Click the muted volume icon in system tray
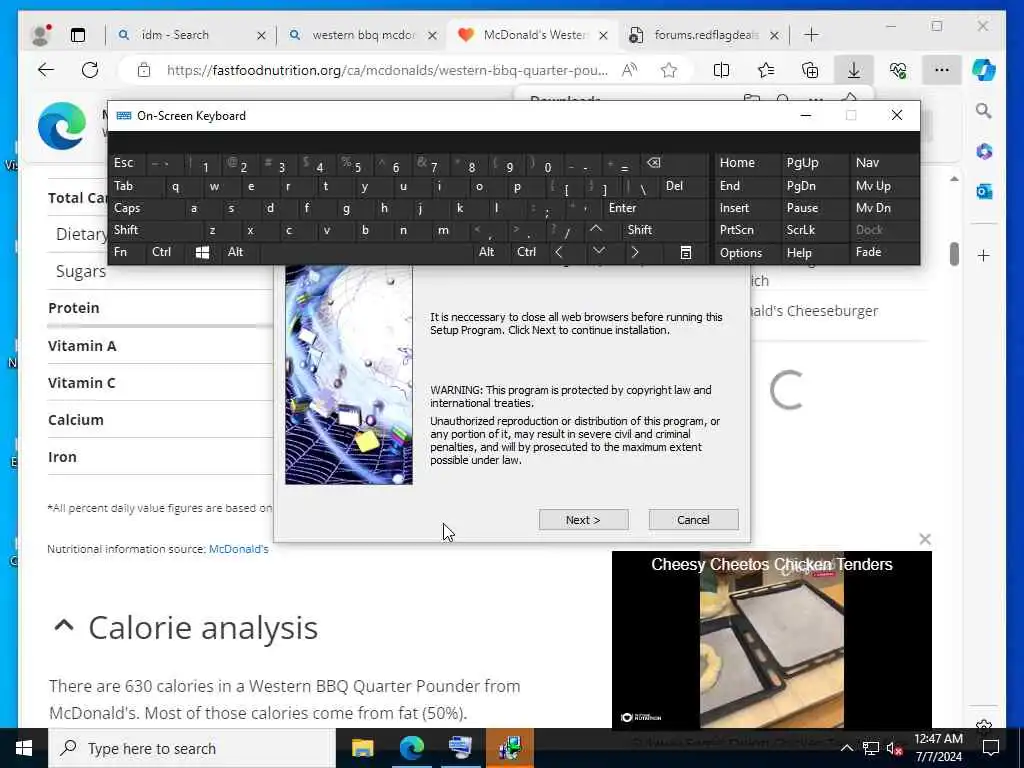 [894, 748]
